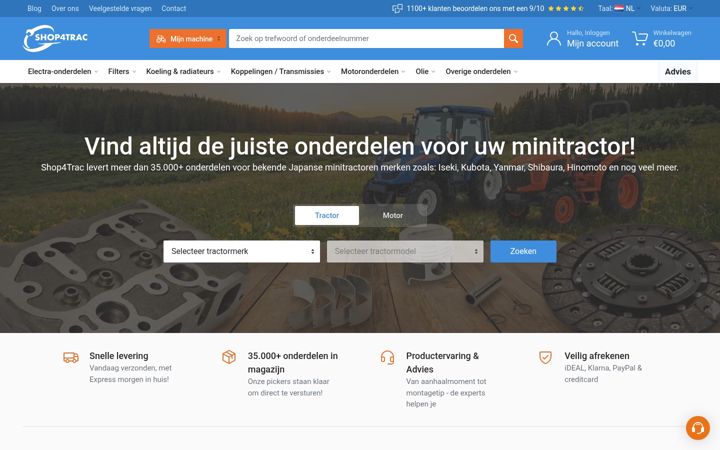
Task: Expand the Motoronderdelen menu
Action: pos(373,72)
